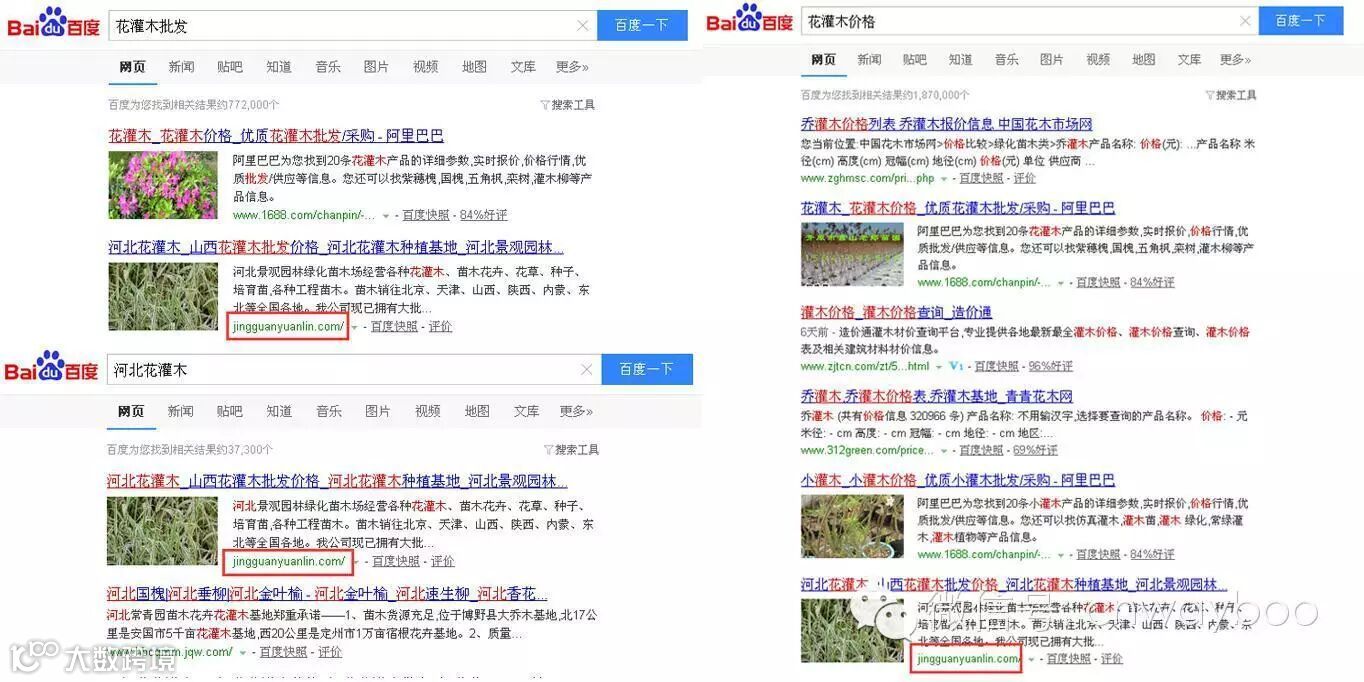Viewport: 1364px width, 682px height.
Task: Click 84%好评 link in 花灌木批发 results
Action: pos(483,216)
